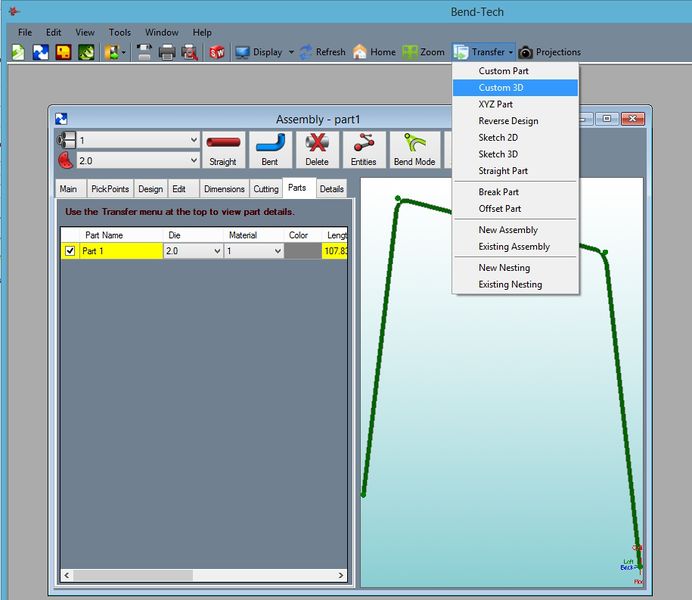Expand the Display dropdown arrow
Image resolution: width=692 pixels, height=600 pixels.
291,52
